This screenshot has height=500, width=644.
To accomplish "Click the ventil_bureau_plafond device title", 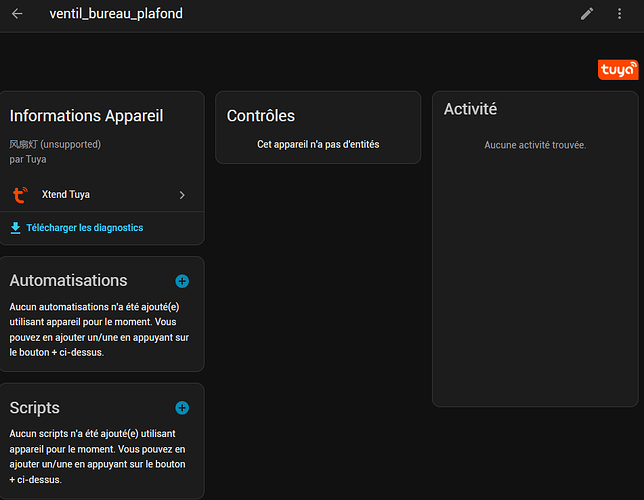I will 116,14.
